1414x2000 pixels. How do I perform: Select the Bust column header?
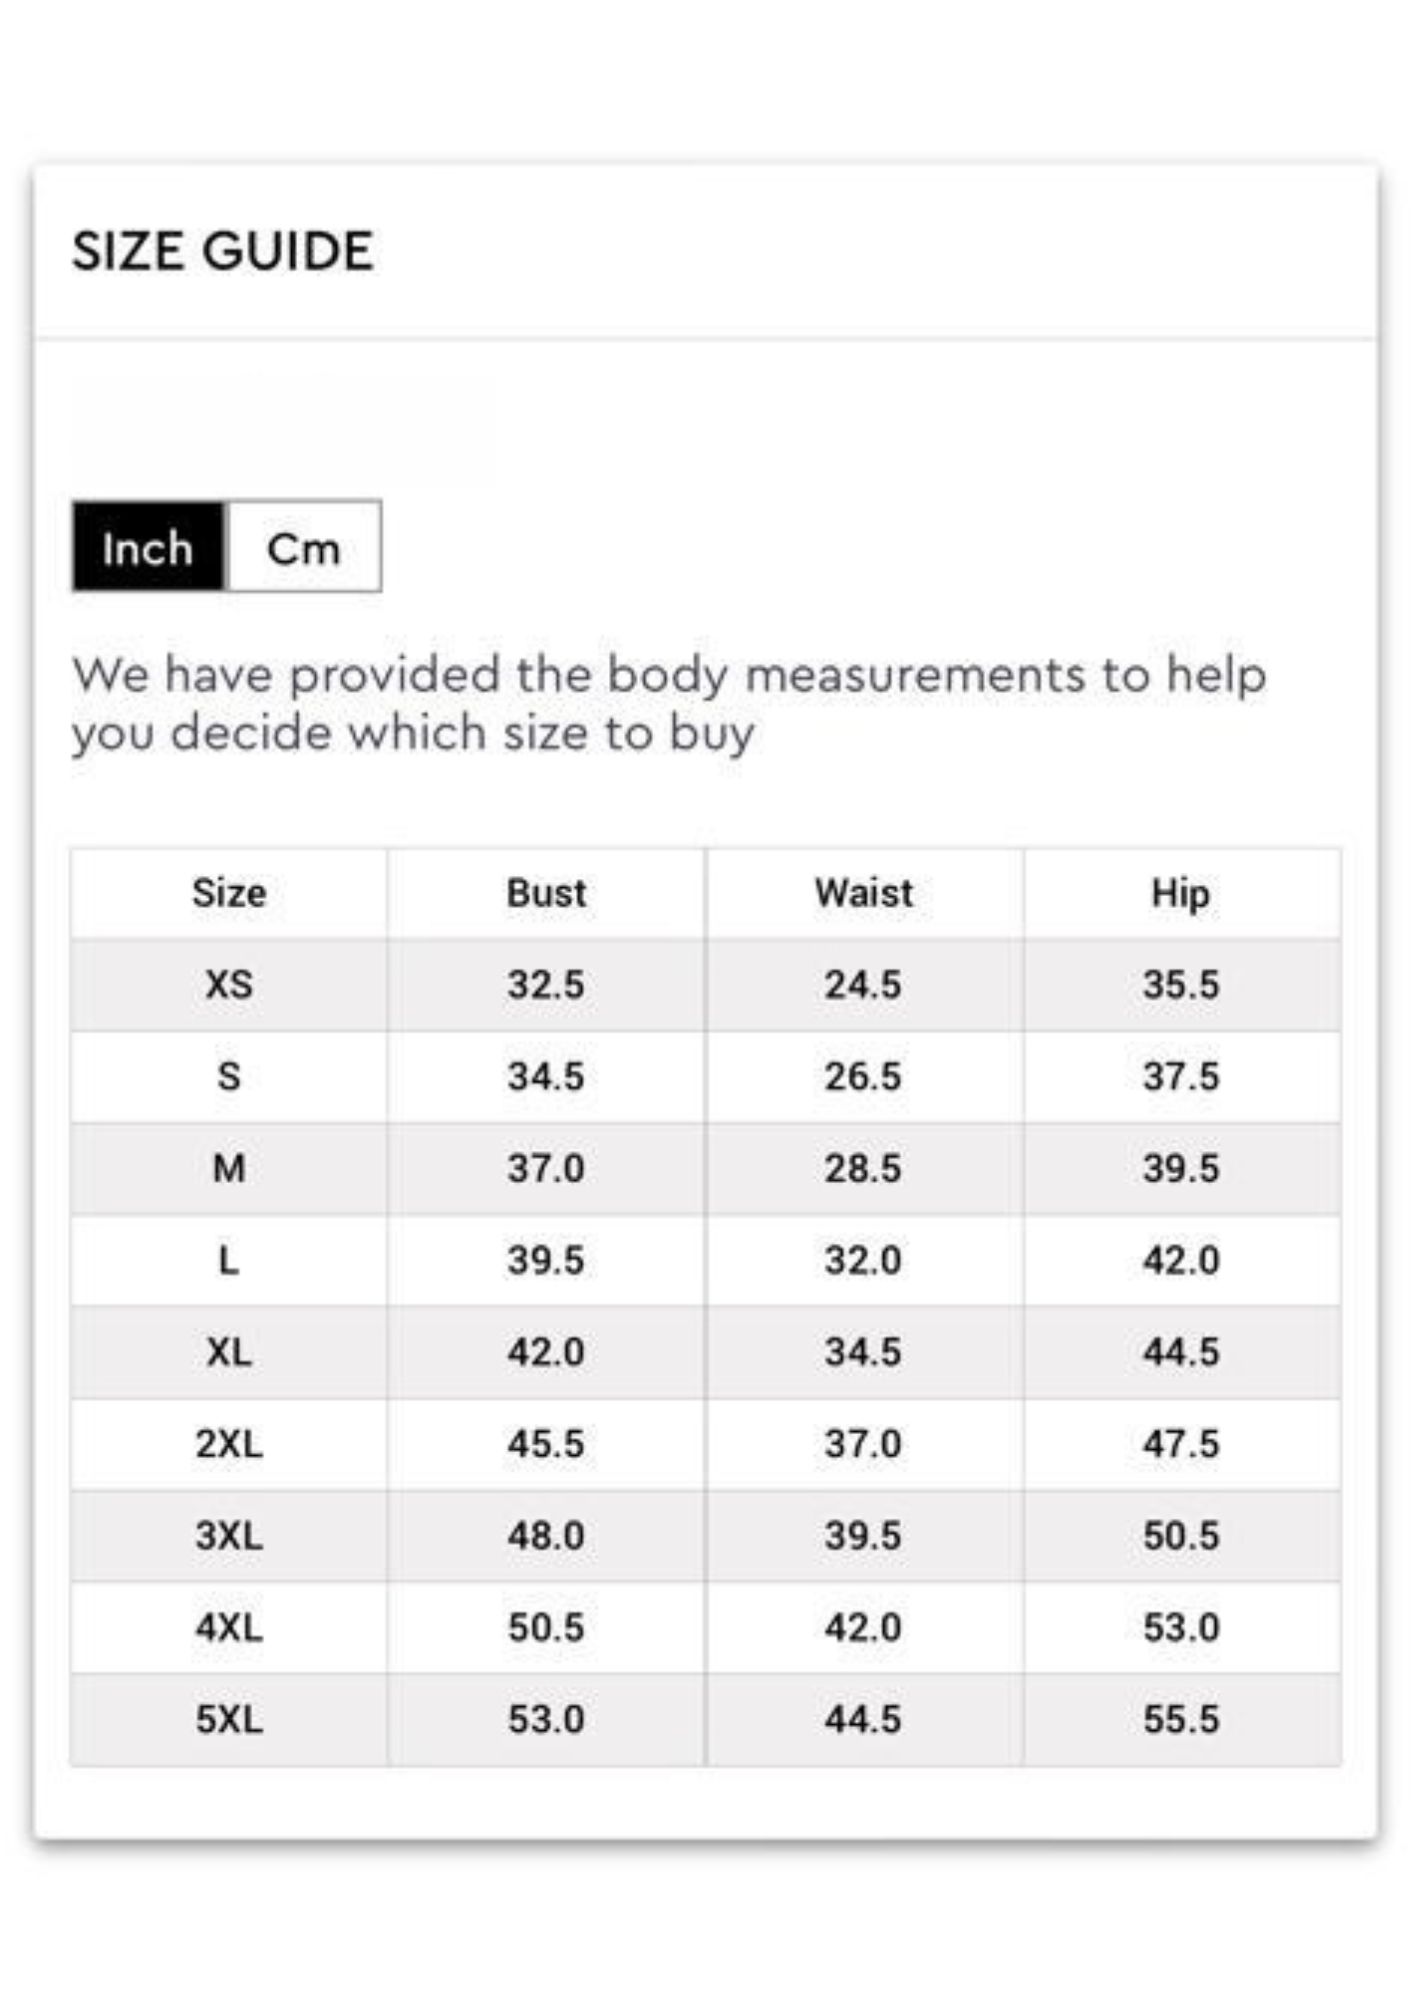(x=546, y=893)
